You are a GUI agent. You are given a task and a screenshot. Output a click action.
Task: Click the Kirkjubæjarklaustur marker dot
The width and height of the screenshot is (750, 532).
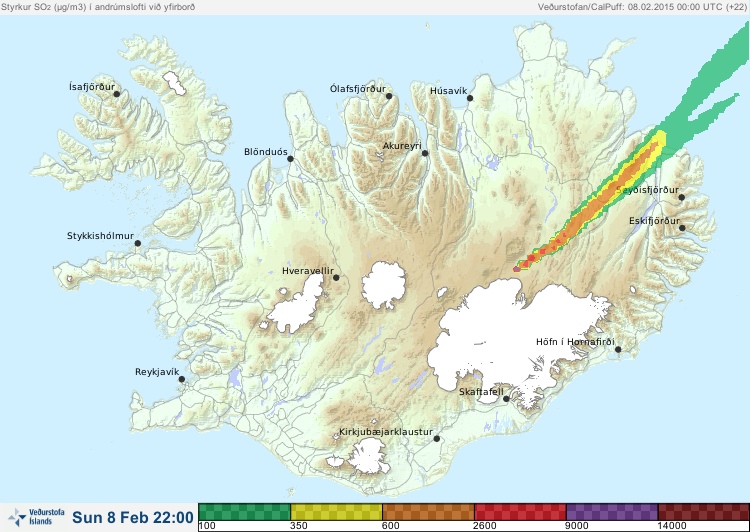[x=436, y=439]
